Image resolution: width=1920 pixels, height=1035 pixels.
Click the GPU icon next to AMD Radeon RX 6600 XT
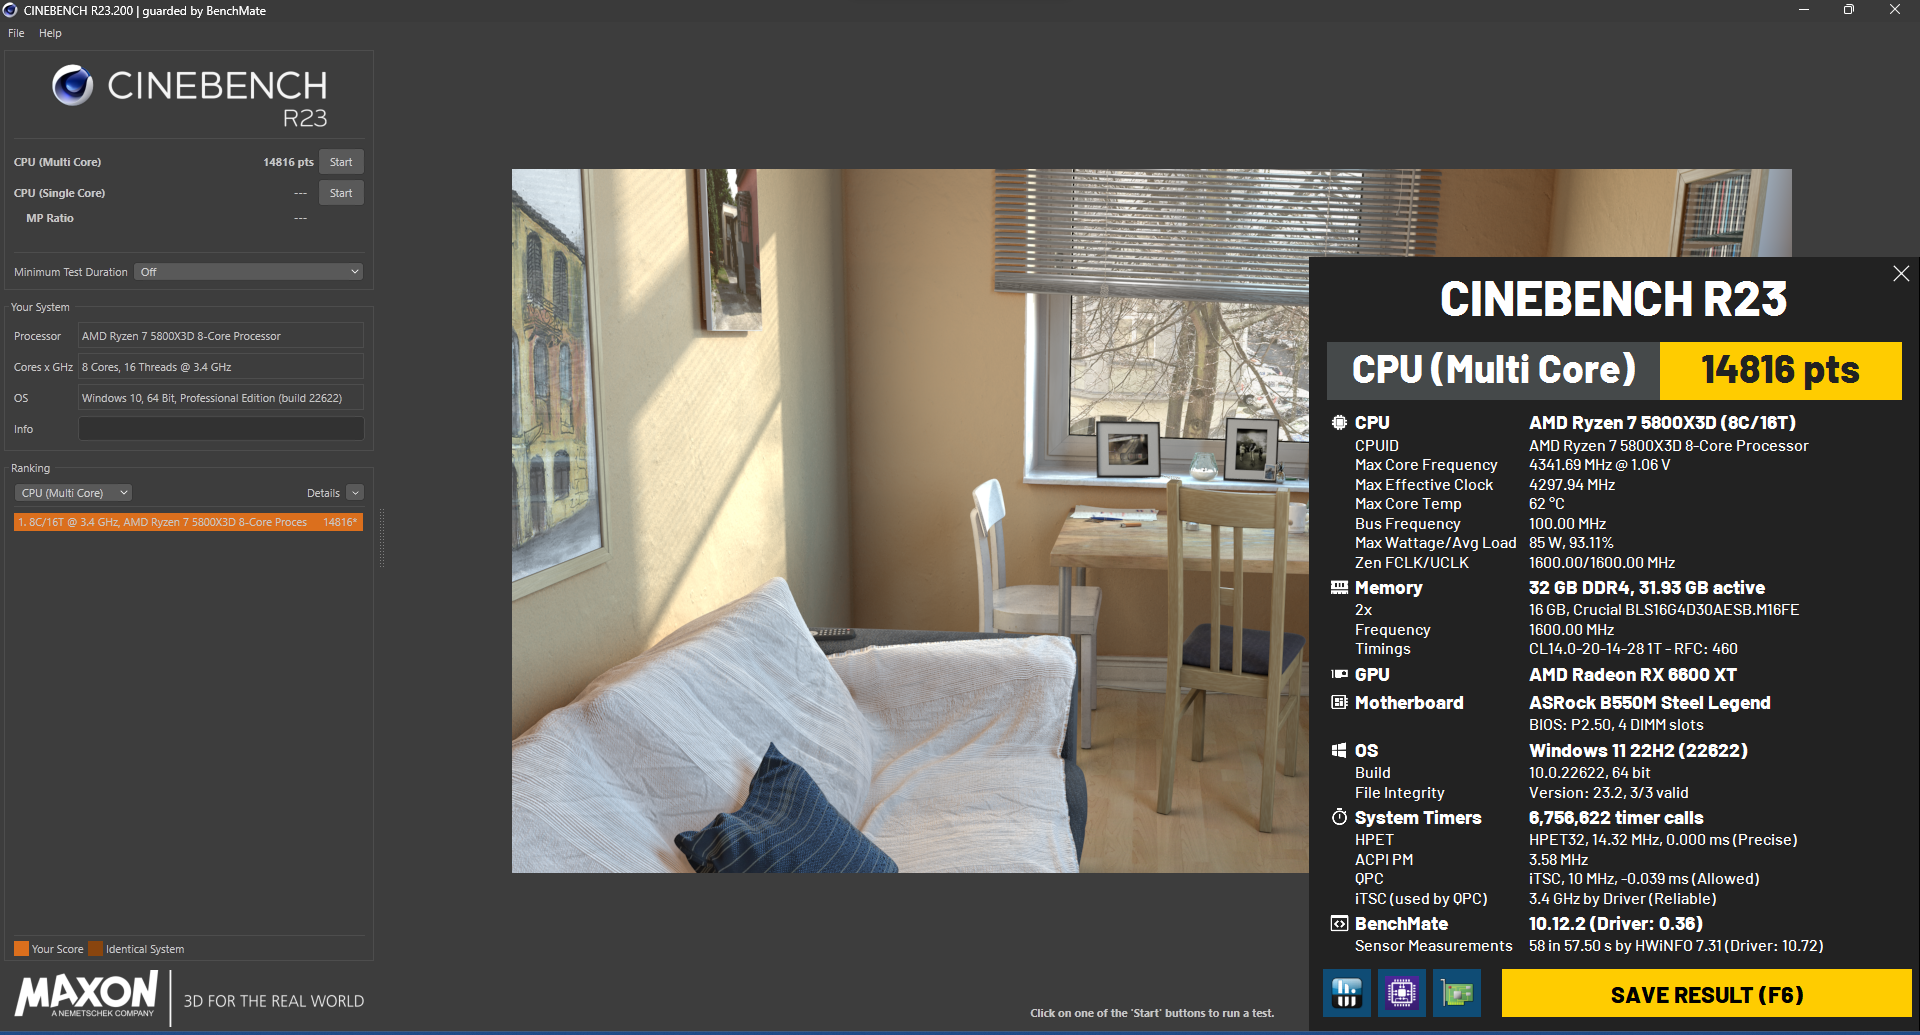1340,675
